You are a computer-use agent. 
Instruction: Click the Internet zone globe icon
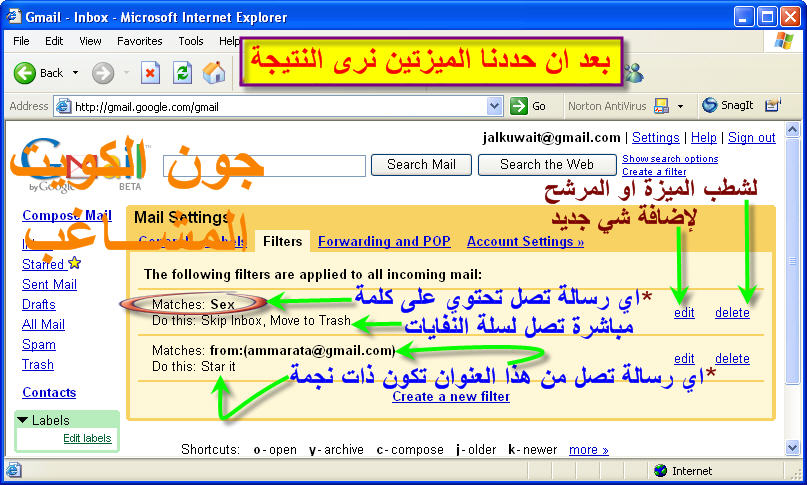(660, 471)
